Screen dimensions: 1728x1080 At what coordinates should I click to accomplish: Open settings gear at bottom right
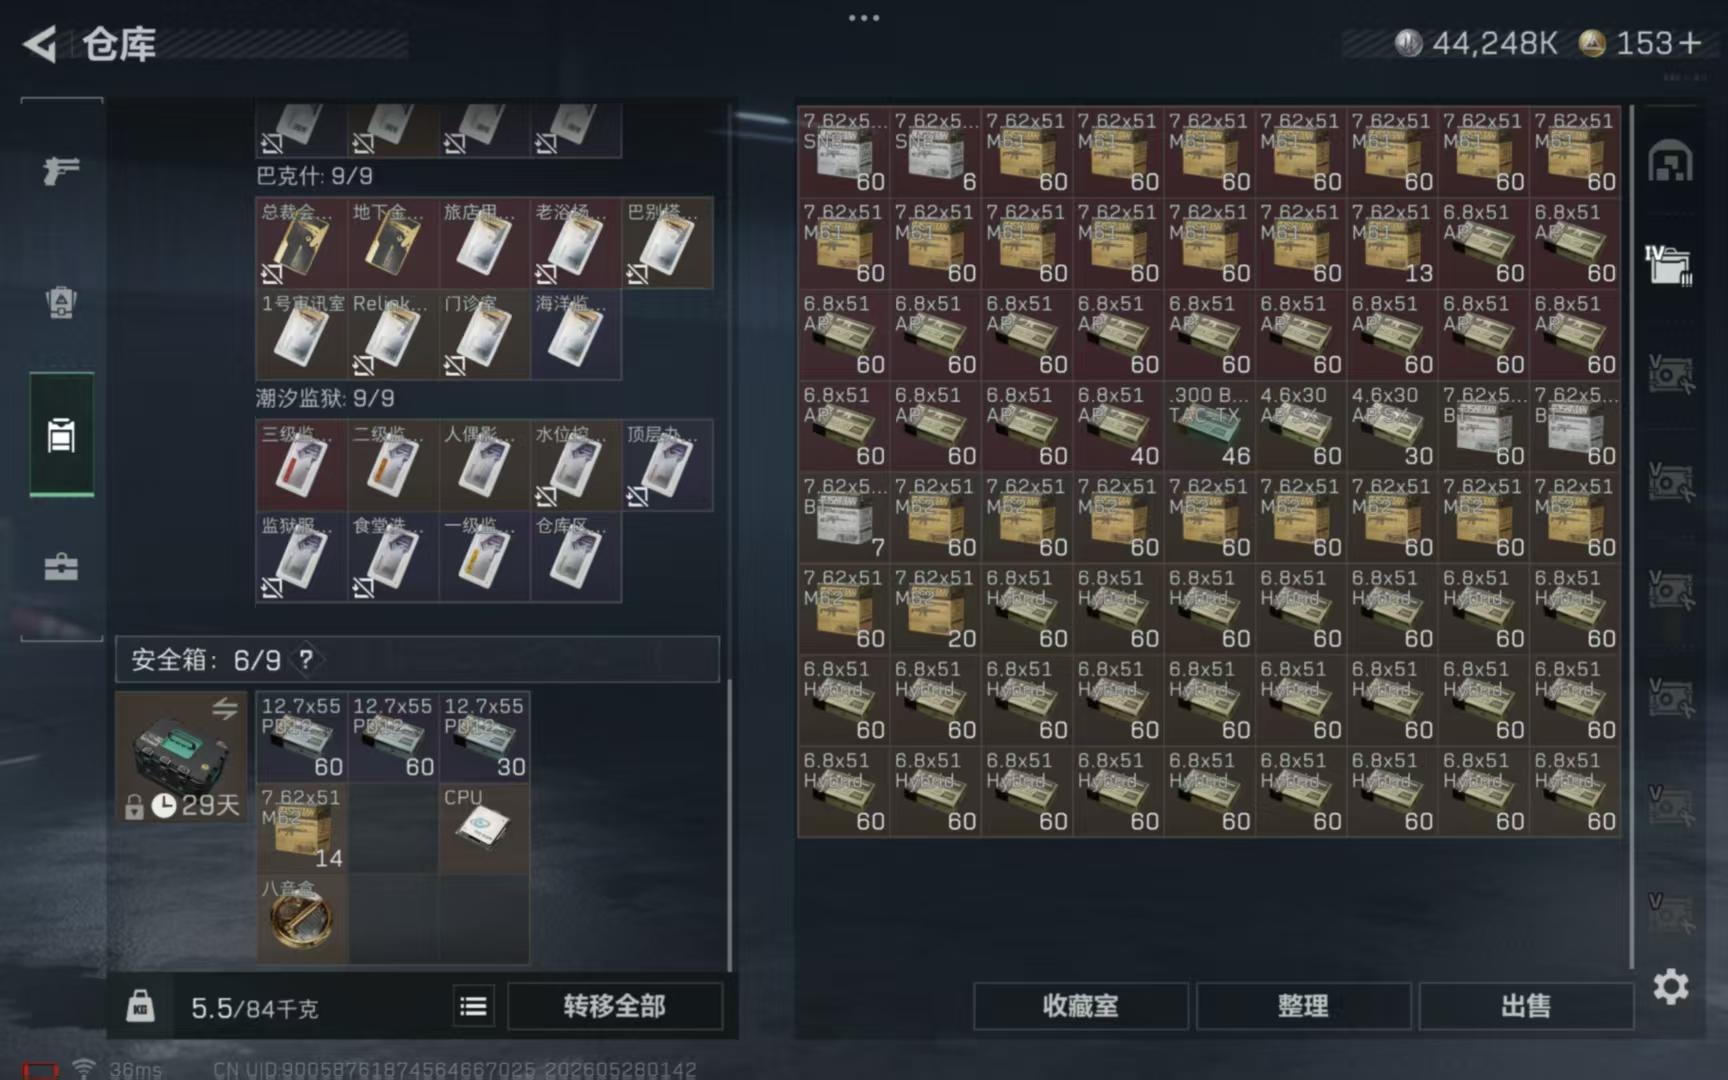pos(1671,988)
